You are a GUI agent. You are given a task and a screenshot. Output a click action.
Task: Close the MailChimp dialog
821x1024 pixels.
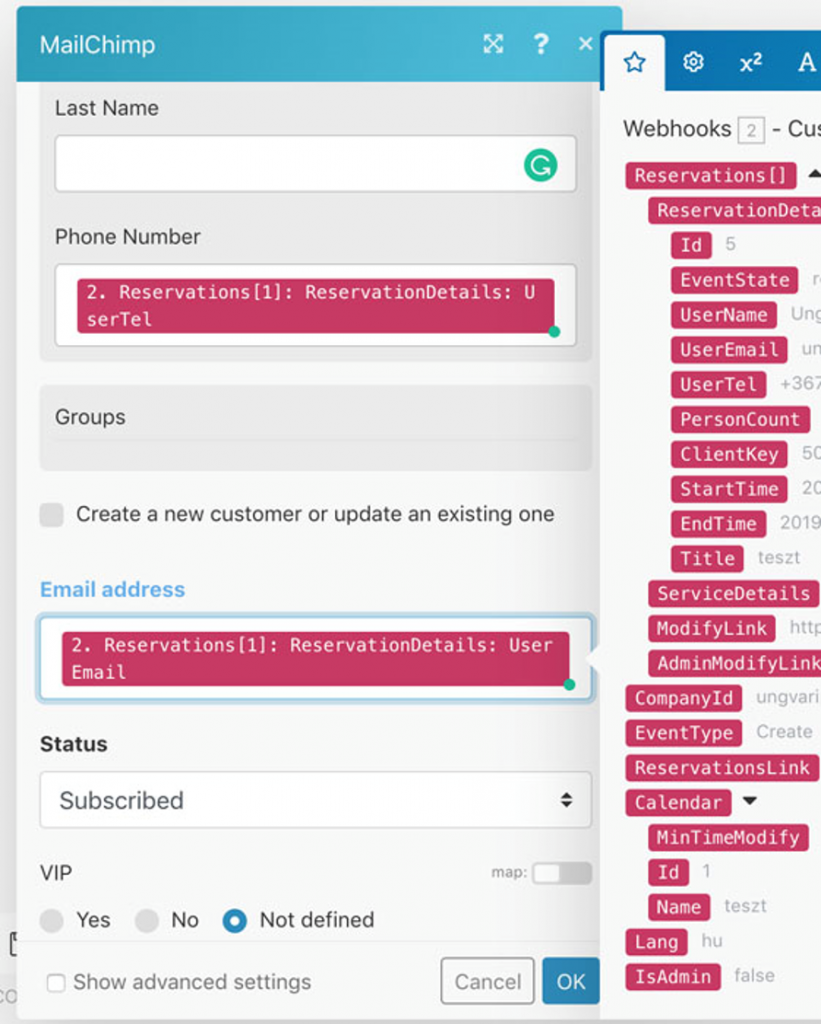click(585, 44)
